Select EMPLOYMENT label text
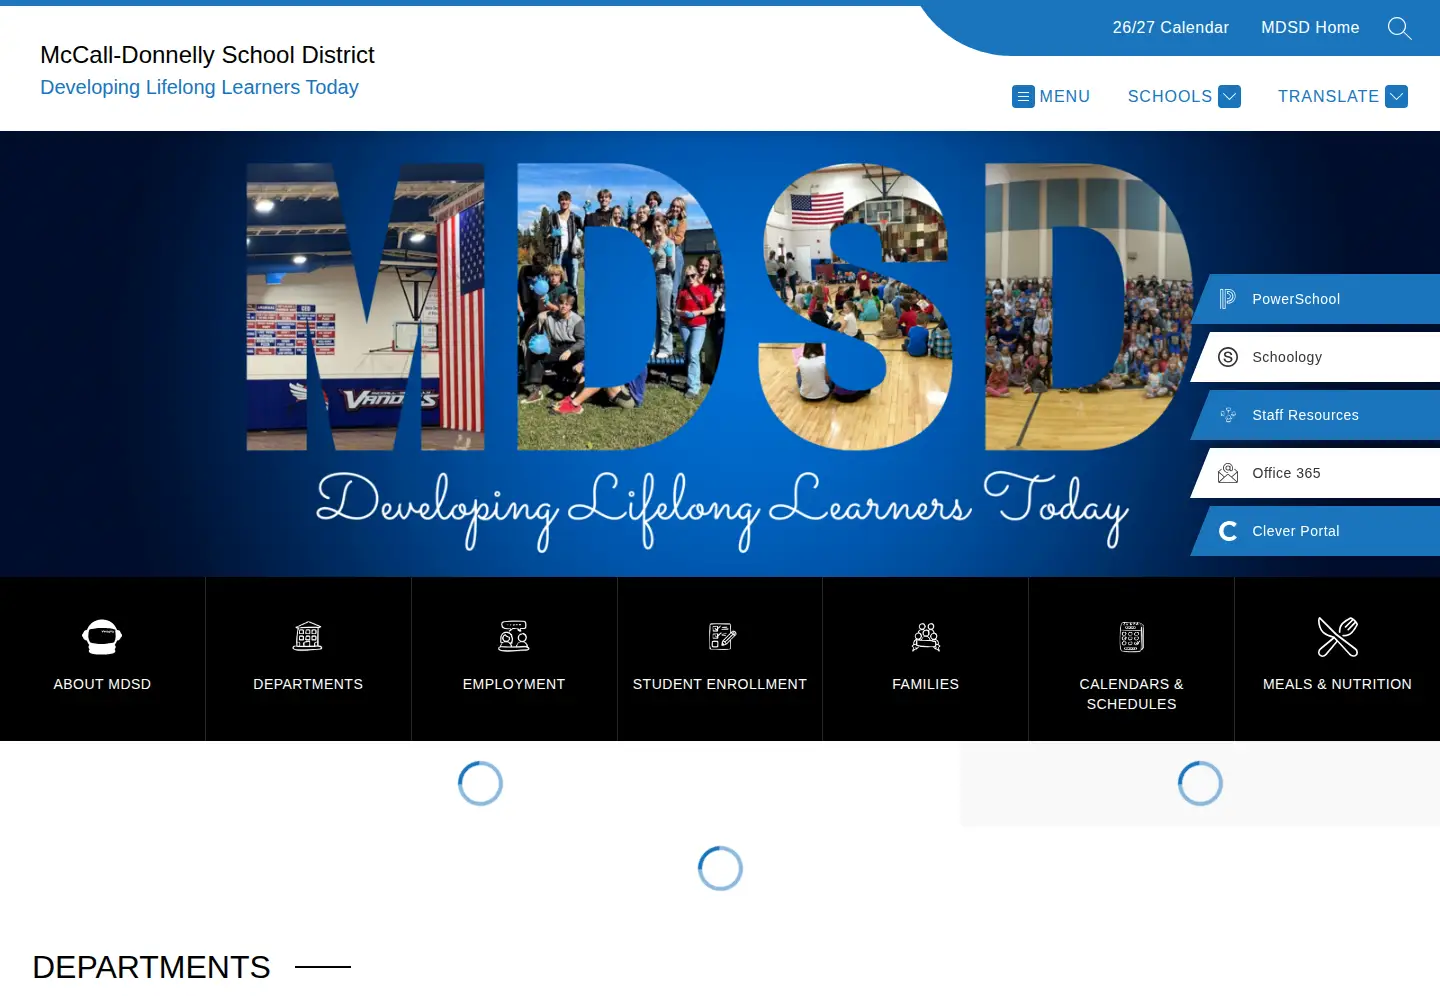The width and height of the screenshot is (1440, 1000). coord(514,684)
